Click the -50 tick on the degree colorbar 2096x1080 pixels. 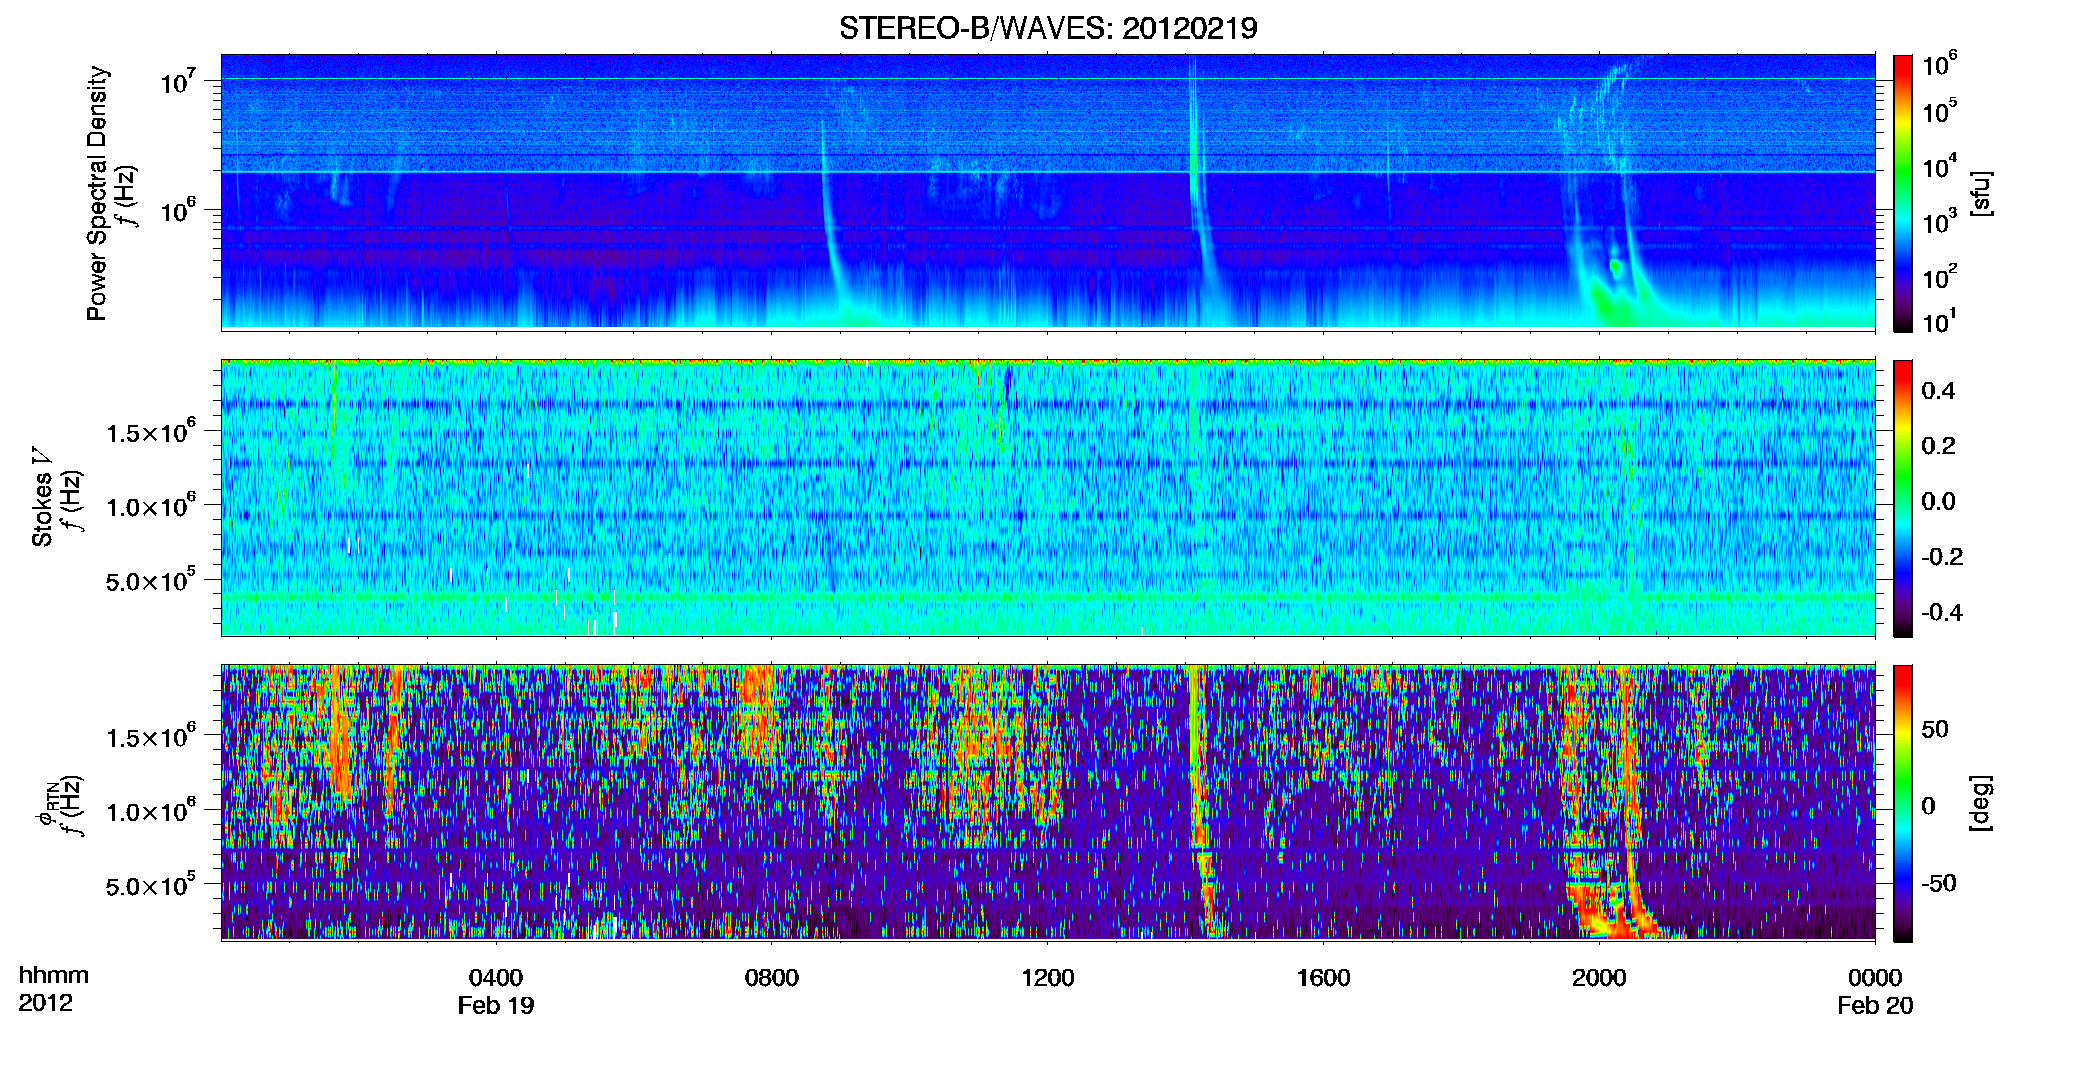pos(1938,883)
